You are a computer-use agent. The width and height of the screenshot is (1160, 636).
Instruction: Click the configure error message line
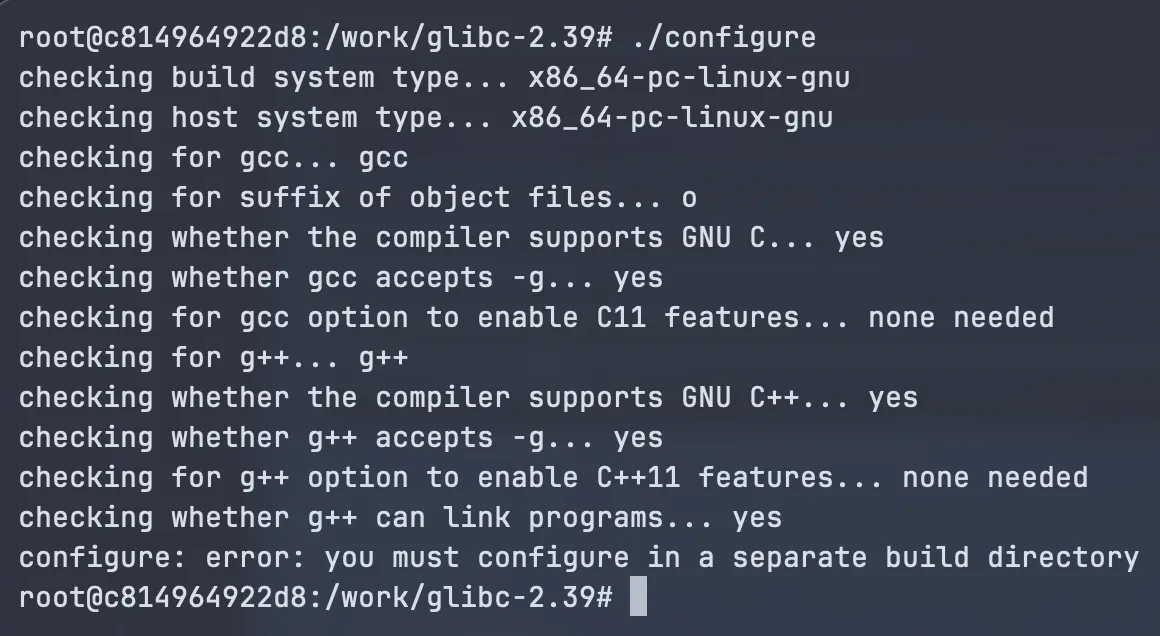579,557
